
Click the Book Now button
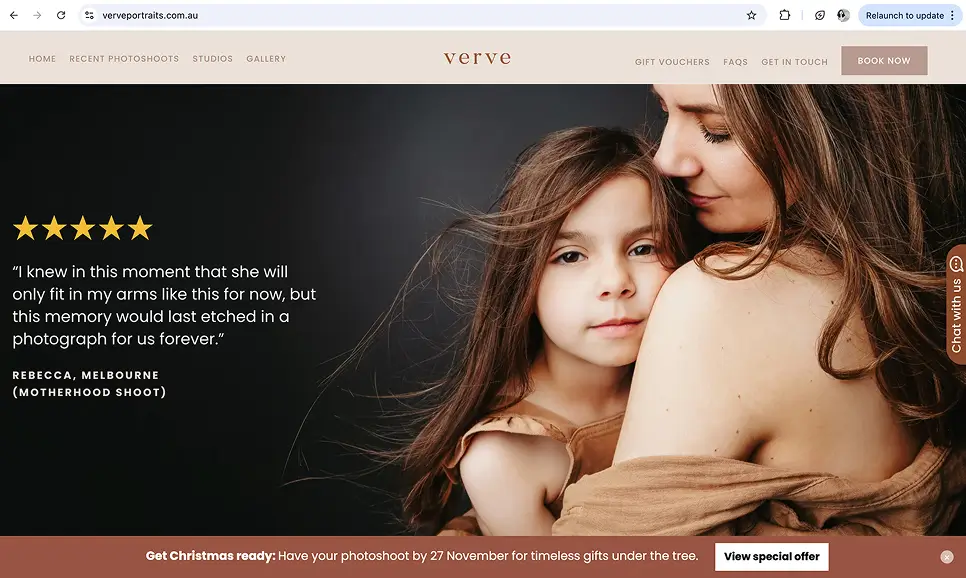(x=884, y=60)
